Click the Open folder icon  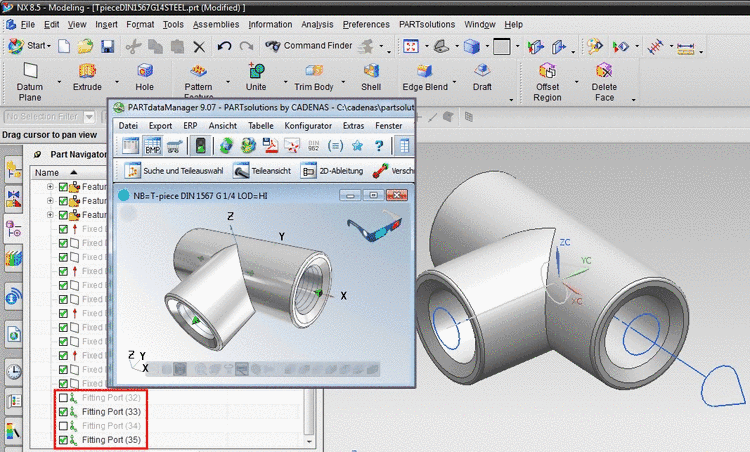85,46
